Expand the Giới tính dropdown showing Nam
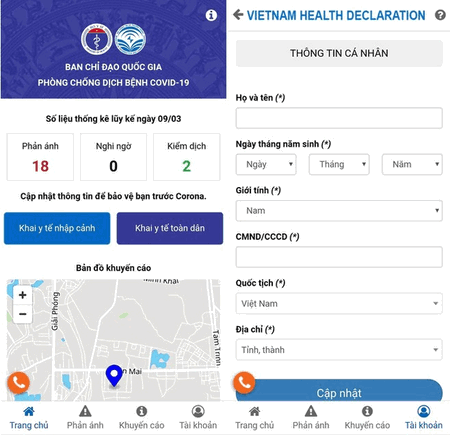The image size is (450, 435). click(339, 211)
